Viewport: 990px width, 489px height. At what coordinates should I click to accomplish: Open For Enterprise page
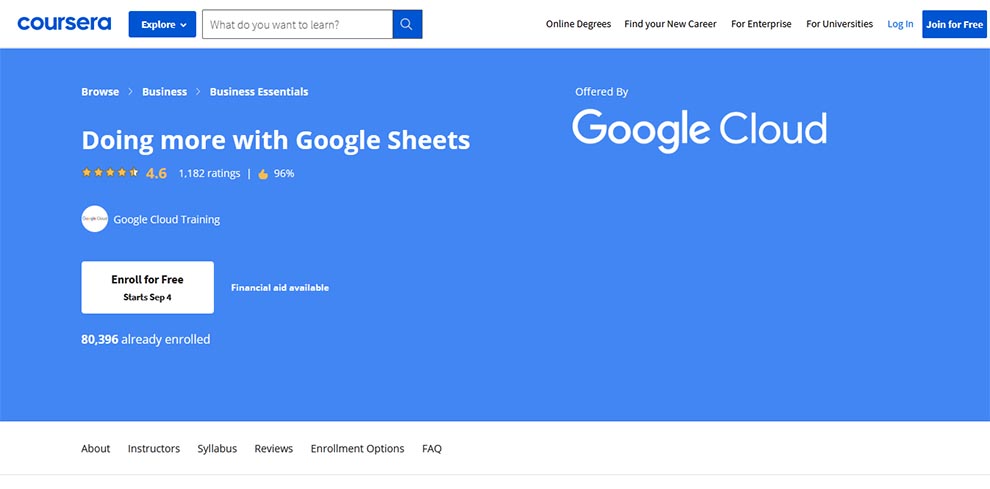pyautogui.click(x=761, y=24)
